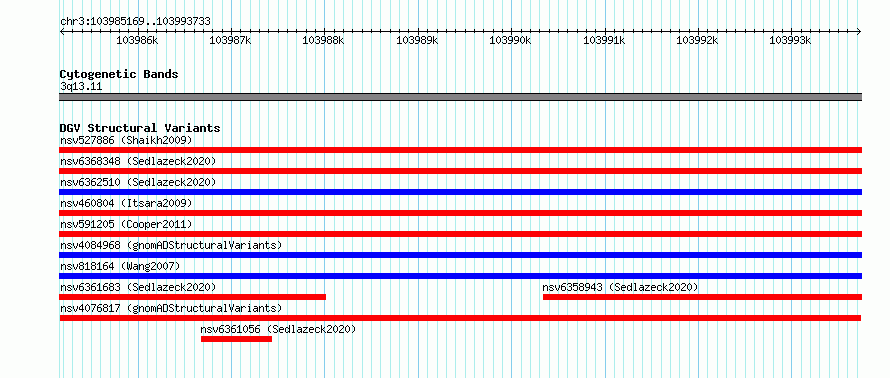
Task: Click the nsv818164 (Wang2007) label
Action: pos(120,266)
